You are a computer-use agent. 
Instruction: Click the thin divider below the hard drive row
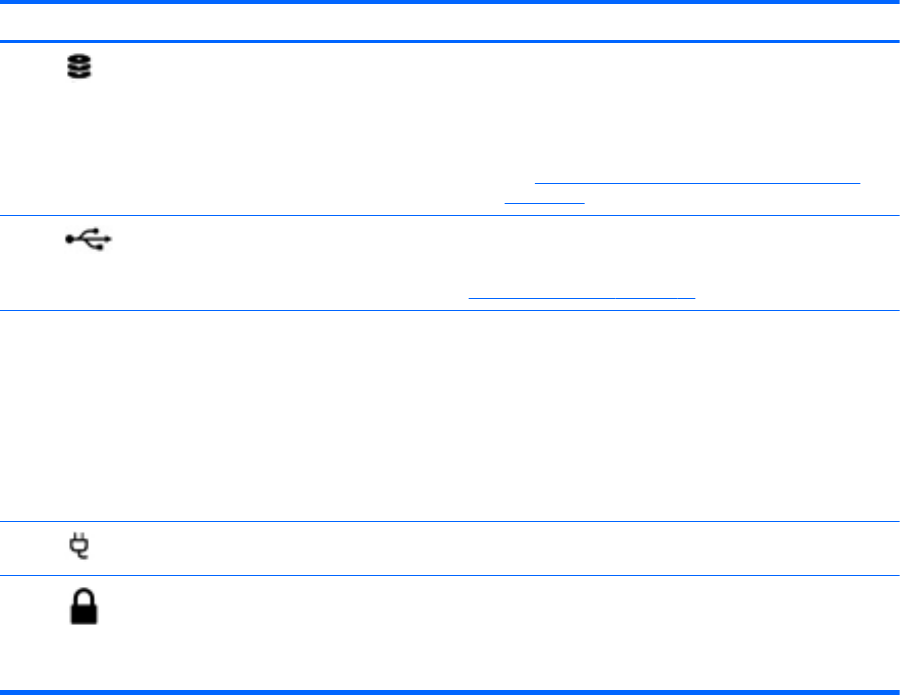pos(450,215)
